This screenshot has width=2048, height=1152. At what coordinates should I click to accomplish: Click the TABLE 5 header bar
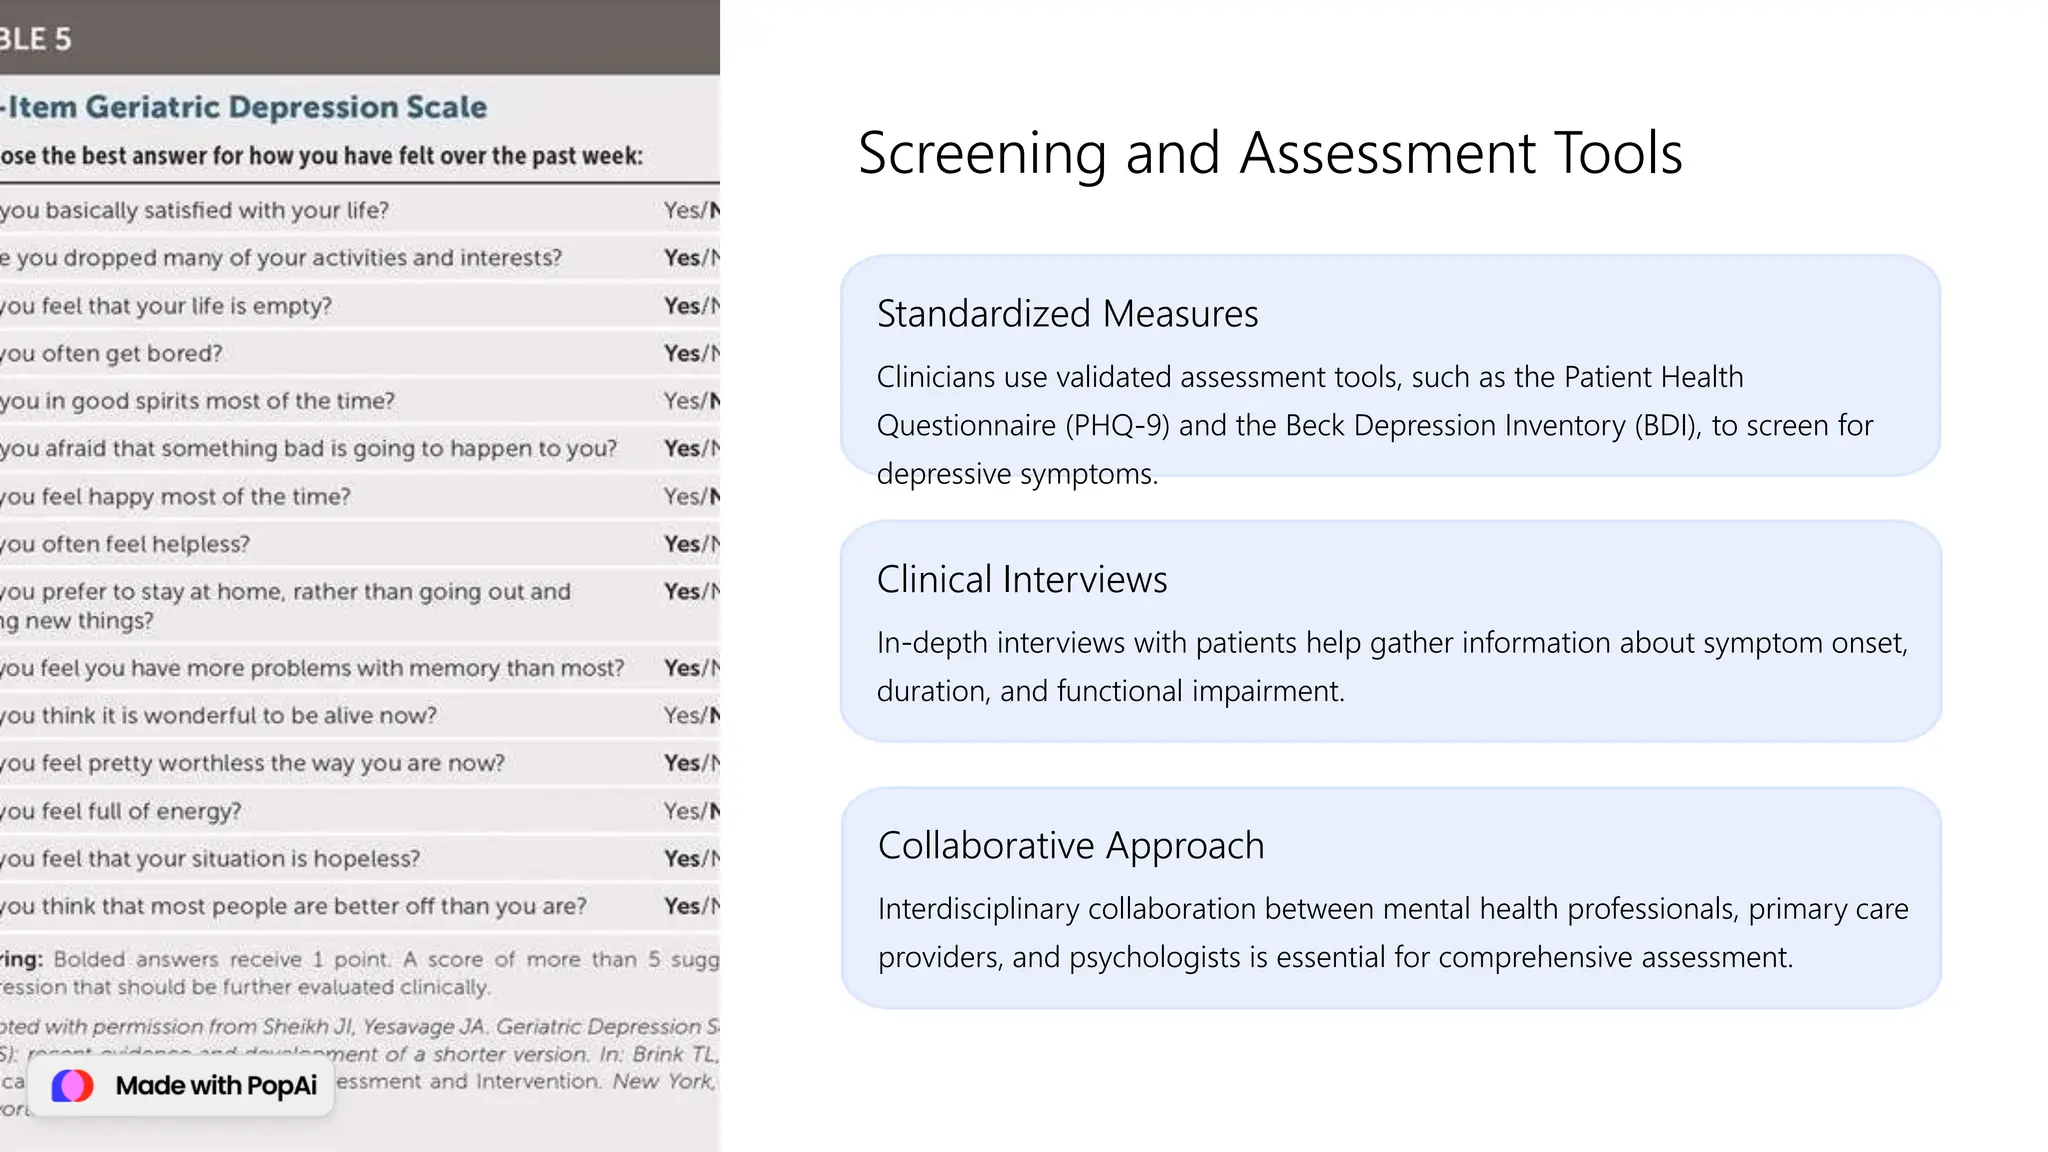[359, 38]
